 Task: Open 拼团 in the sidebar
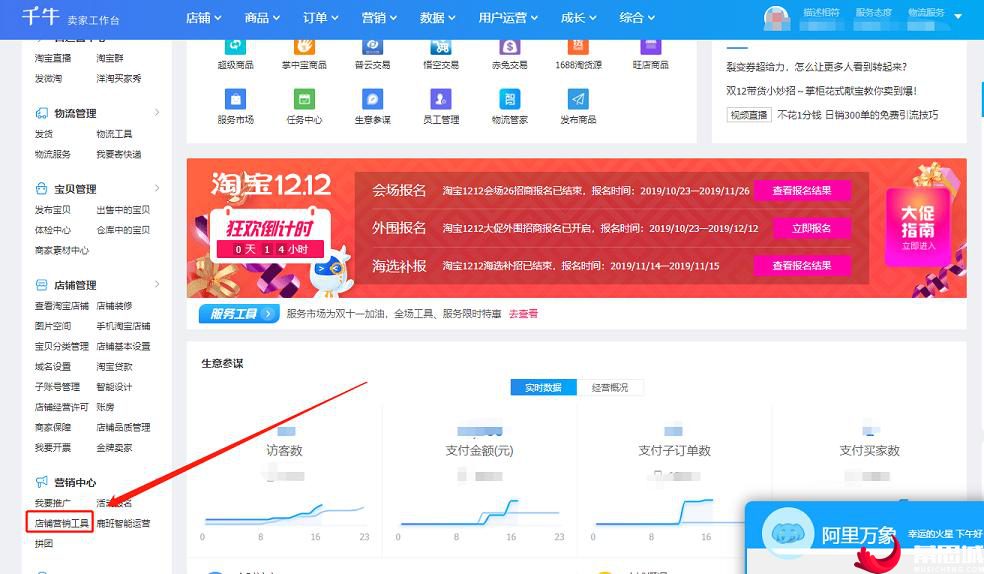(x=44, y=543)
